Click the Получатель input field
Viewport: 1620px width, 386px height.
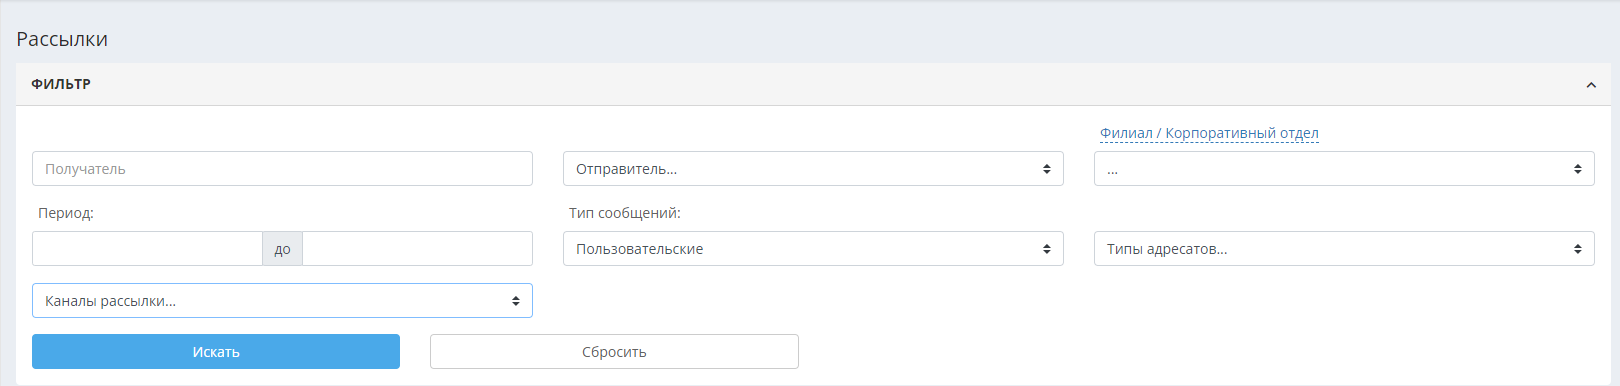point(282,169)
